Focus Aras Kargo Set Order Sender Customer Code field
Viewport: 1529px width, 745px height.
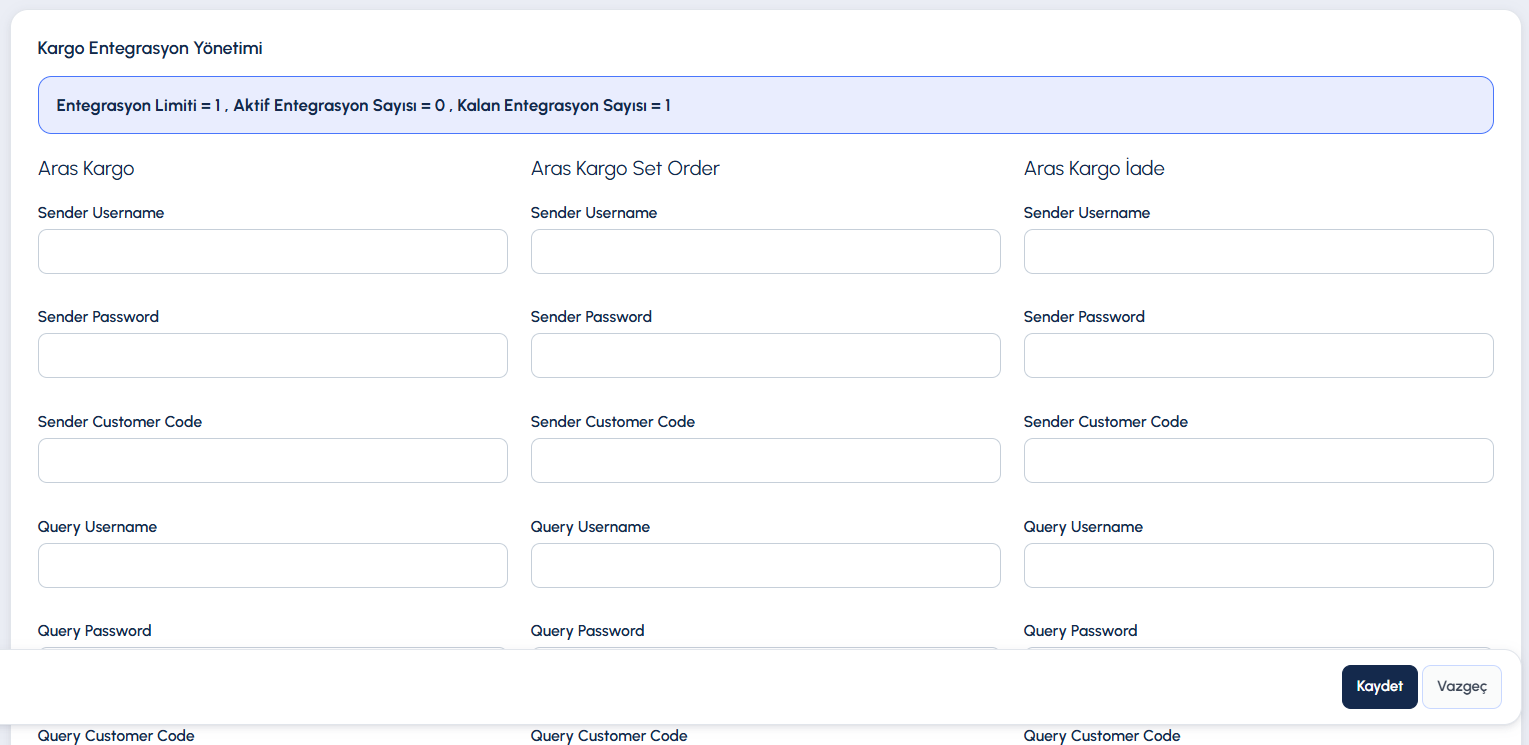pos(766,461)
